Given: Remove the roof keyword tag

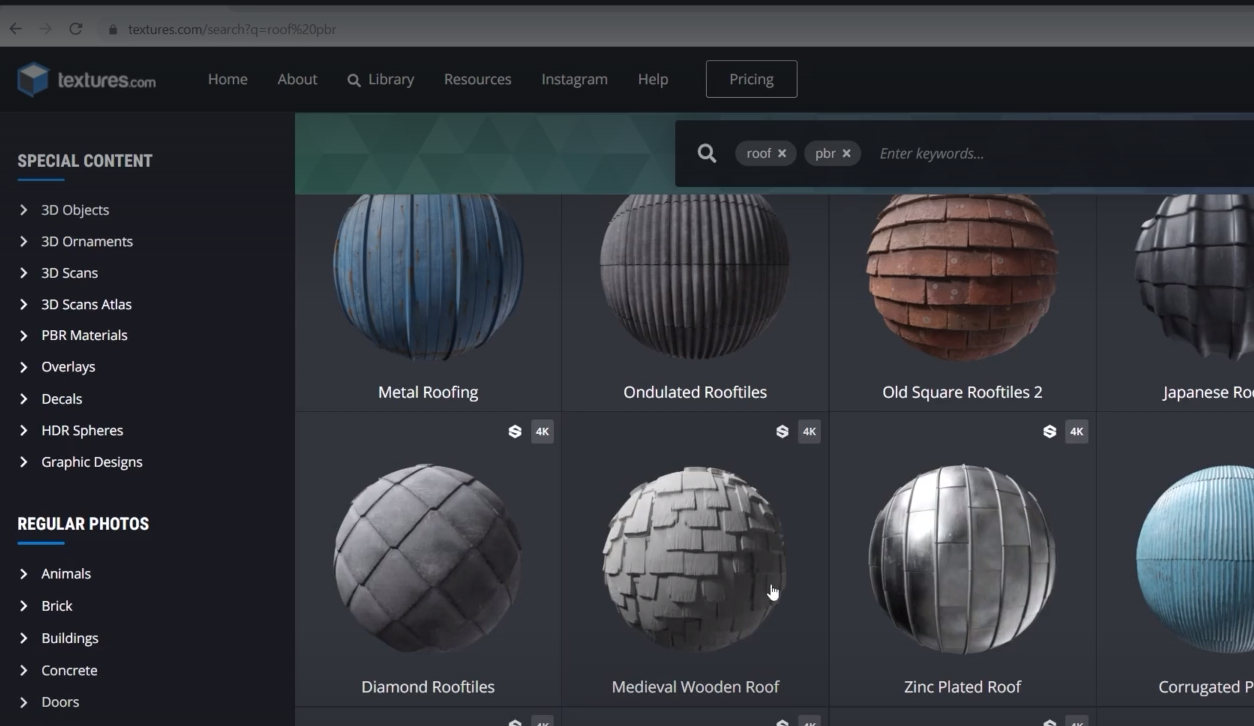Looking at the screenshot, I should (782, 153).
